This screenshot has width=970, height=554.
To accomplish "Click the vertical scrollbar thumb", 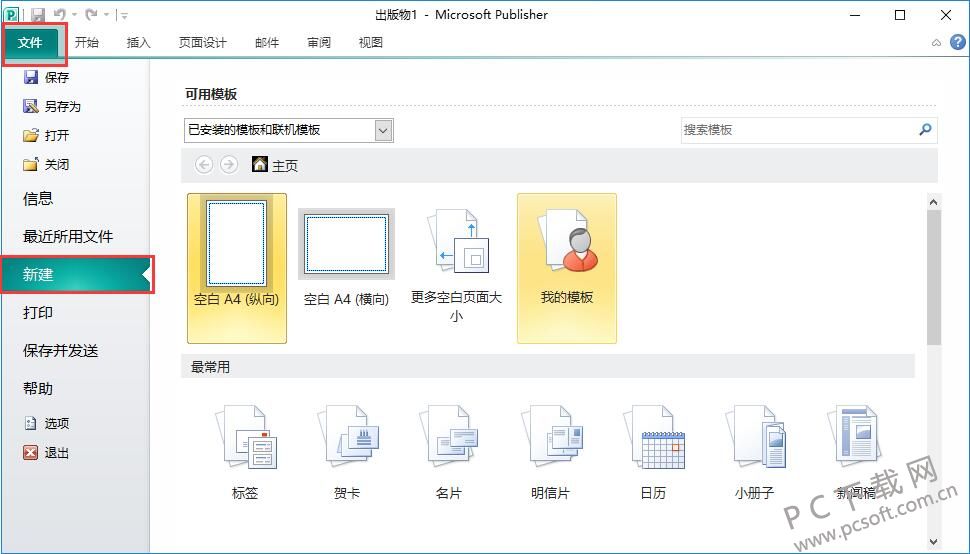I will 934,278.
